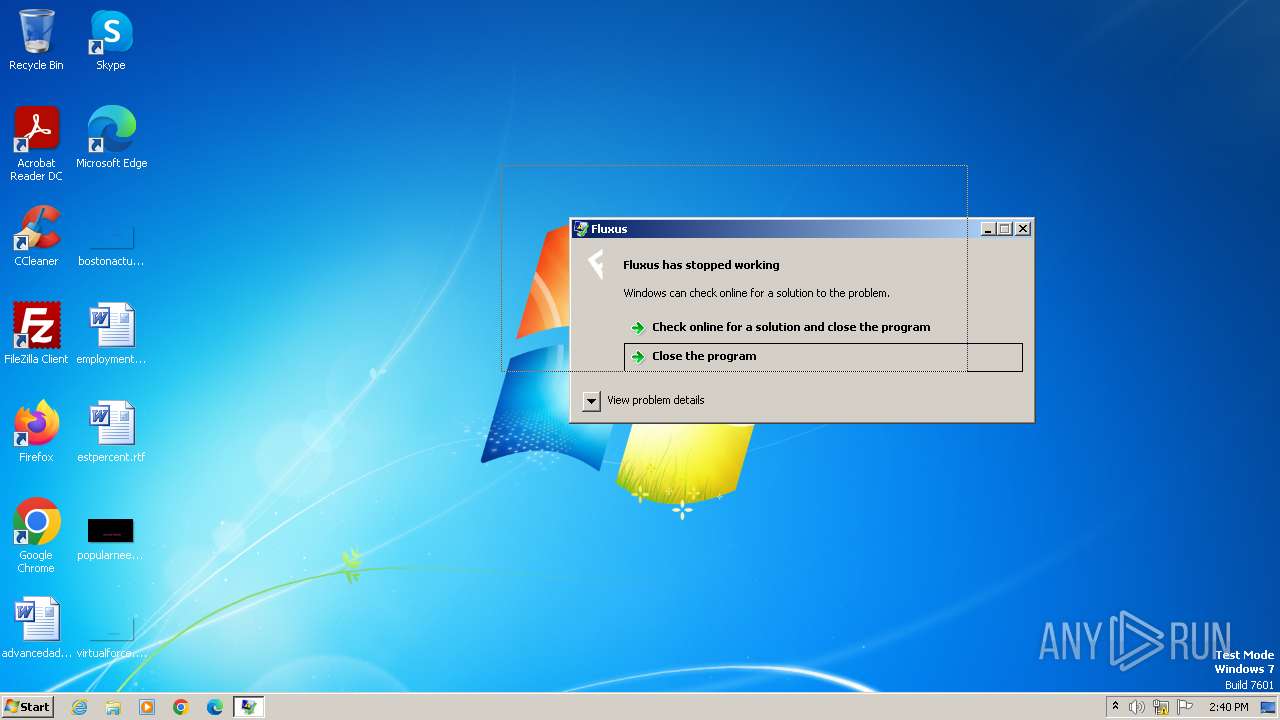Select the Fluxus taskbar button
Viewport: 1280px width, 720px height.
[248, 707]
